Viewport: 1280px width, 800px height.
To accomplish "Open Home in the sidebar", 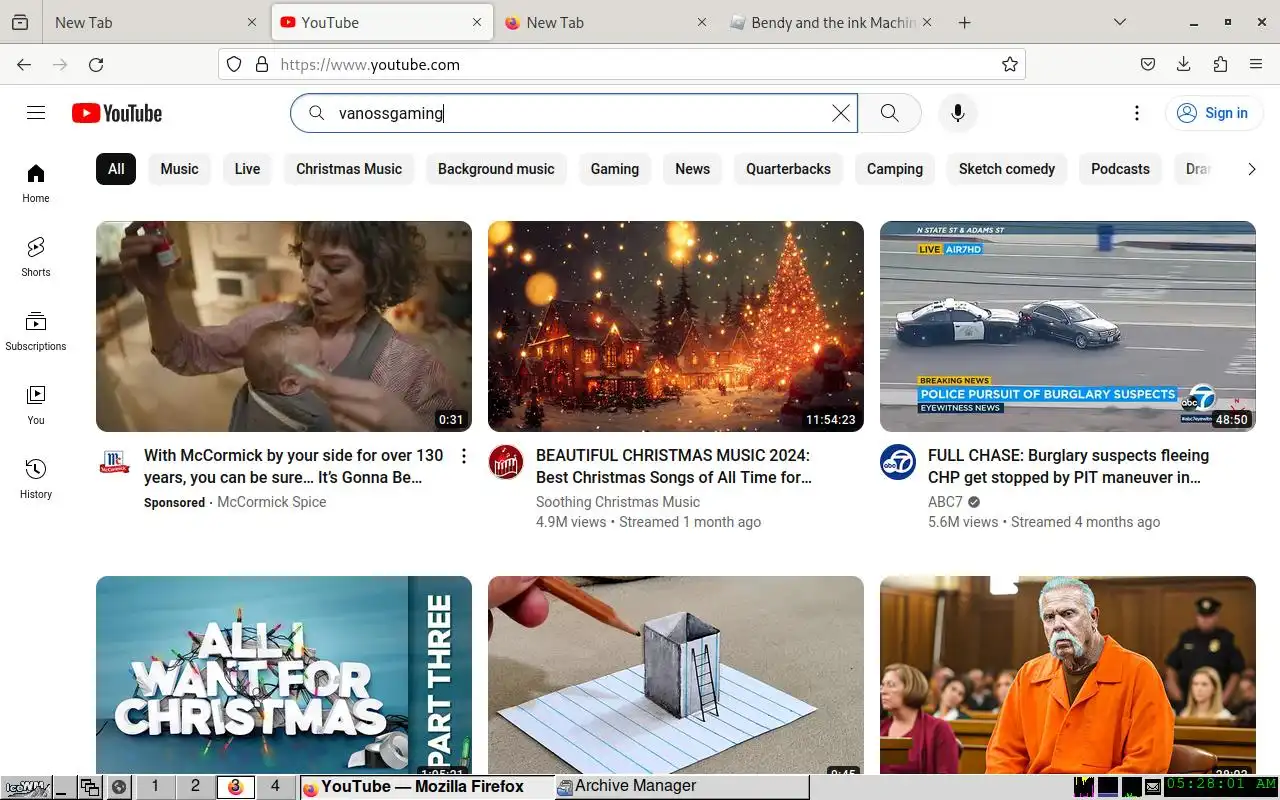I will [36, 183].
